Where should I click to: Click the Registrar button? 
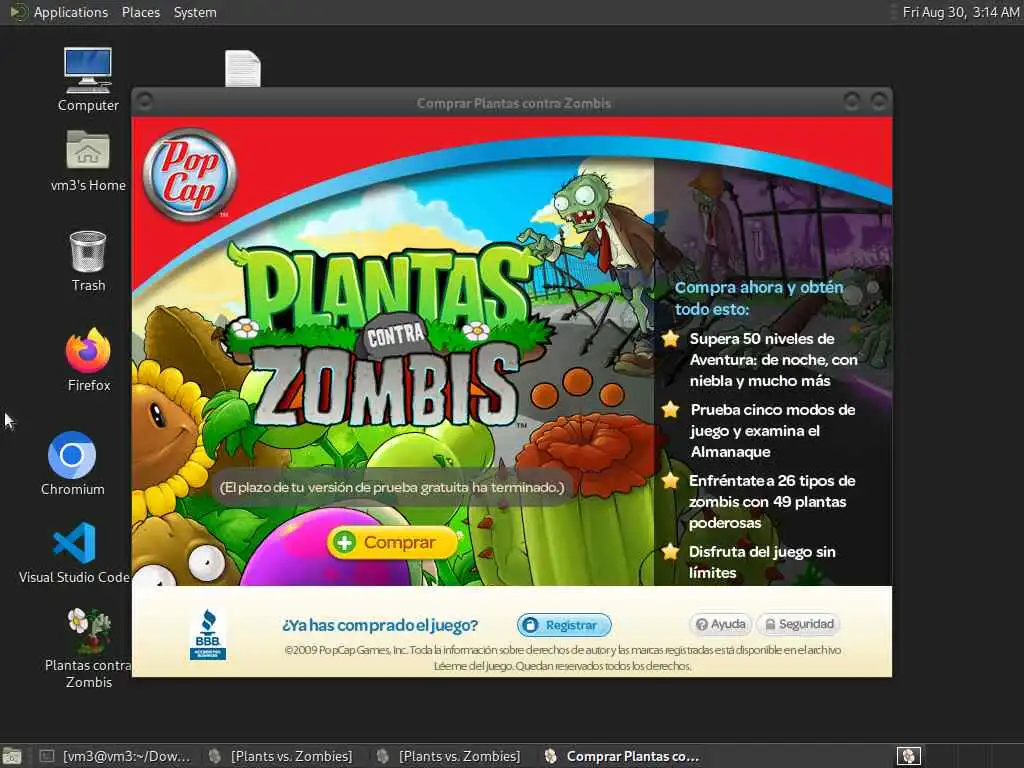[564, 625]
